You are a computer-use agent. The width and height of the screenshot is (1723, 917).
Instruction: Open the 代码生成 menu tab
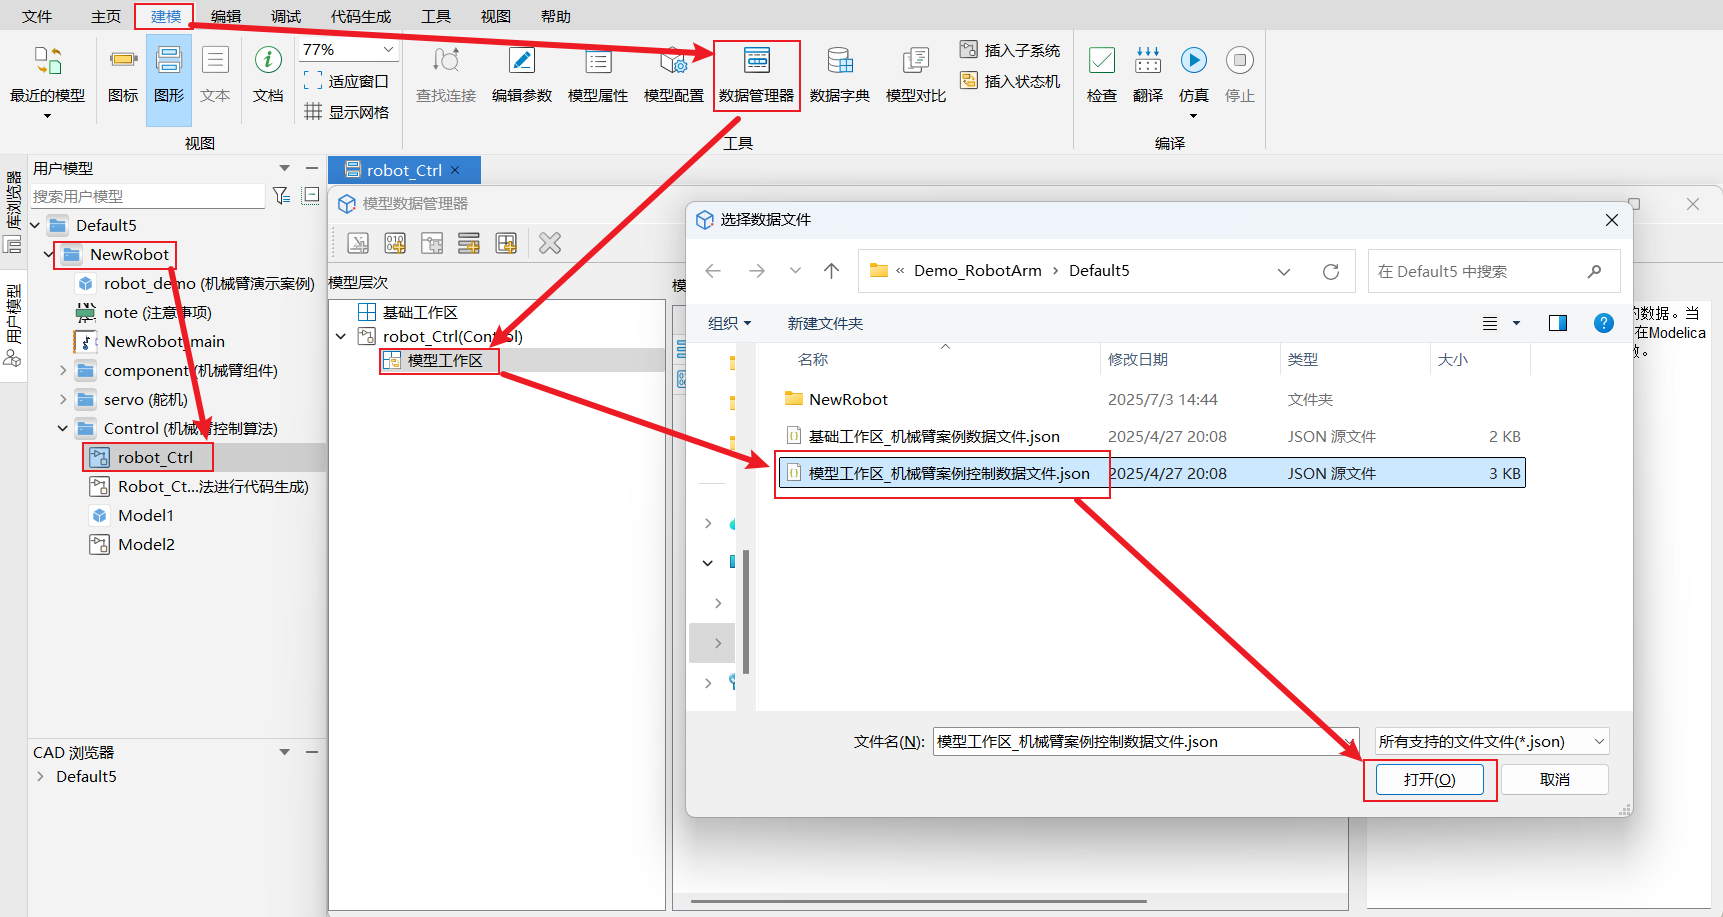click(361, 16)
